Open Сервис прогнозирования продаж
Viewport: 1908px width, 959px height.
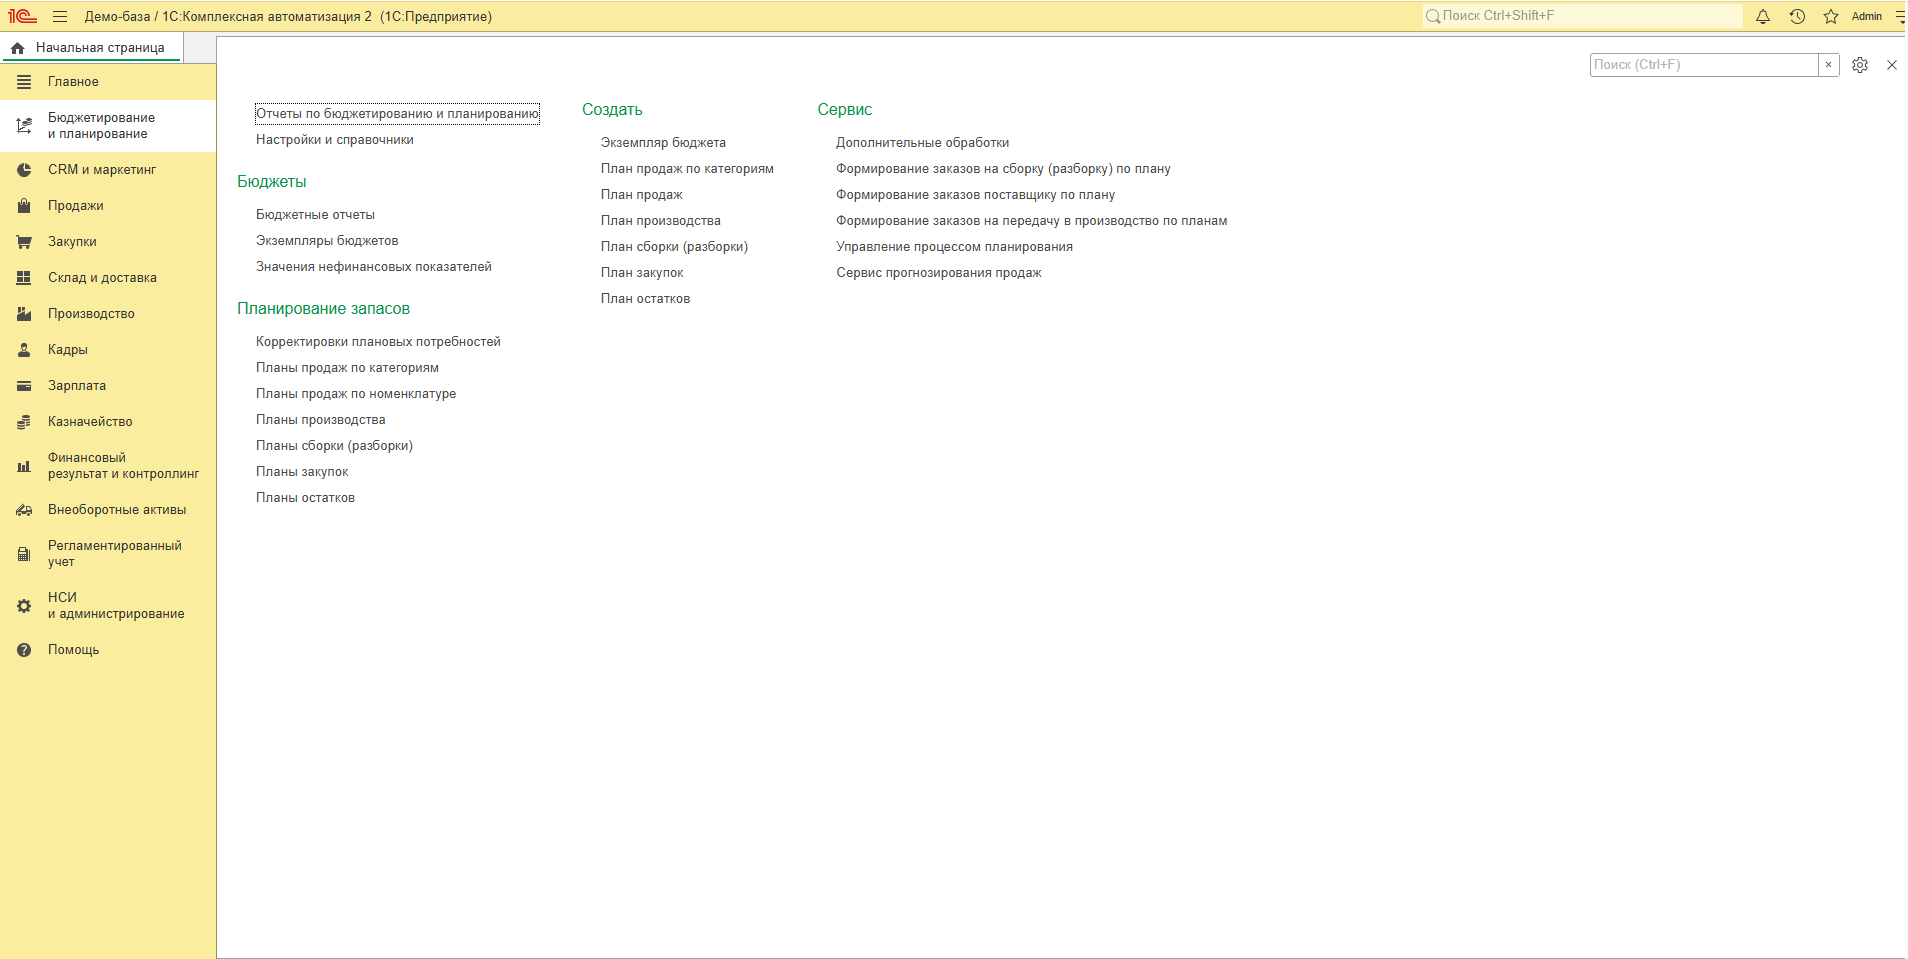[x=939, y=273]
